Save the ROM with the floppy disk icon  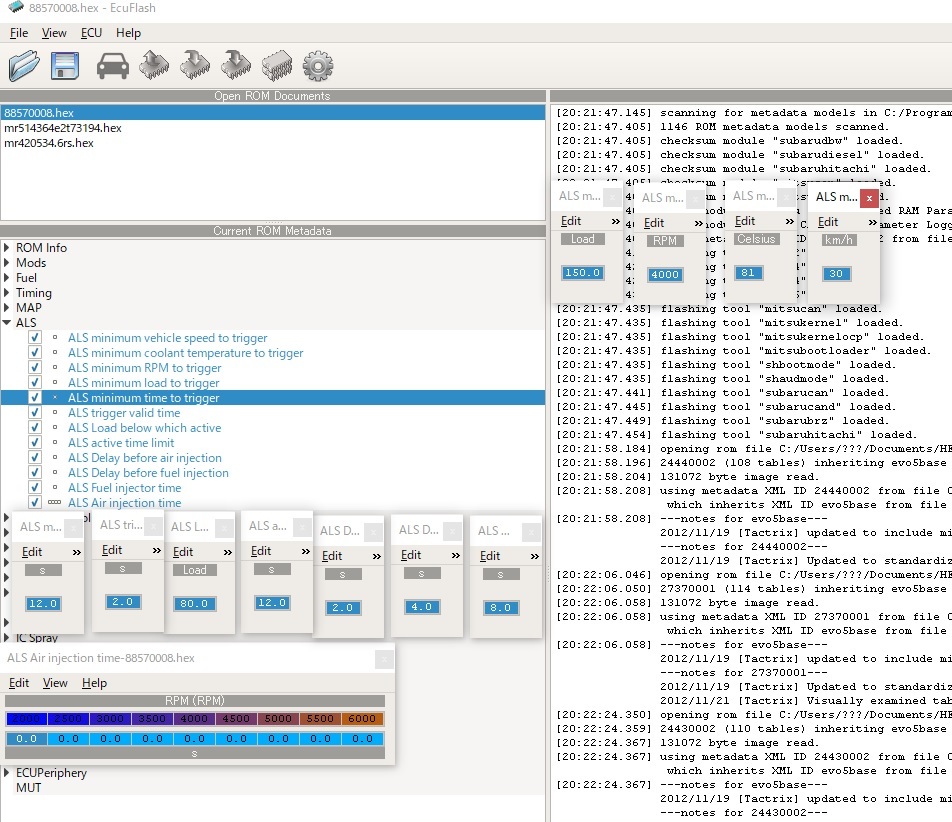click(65, 66)
